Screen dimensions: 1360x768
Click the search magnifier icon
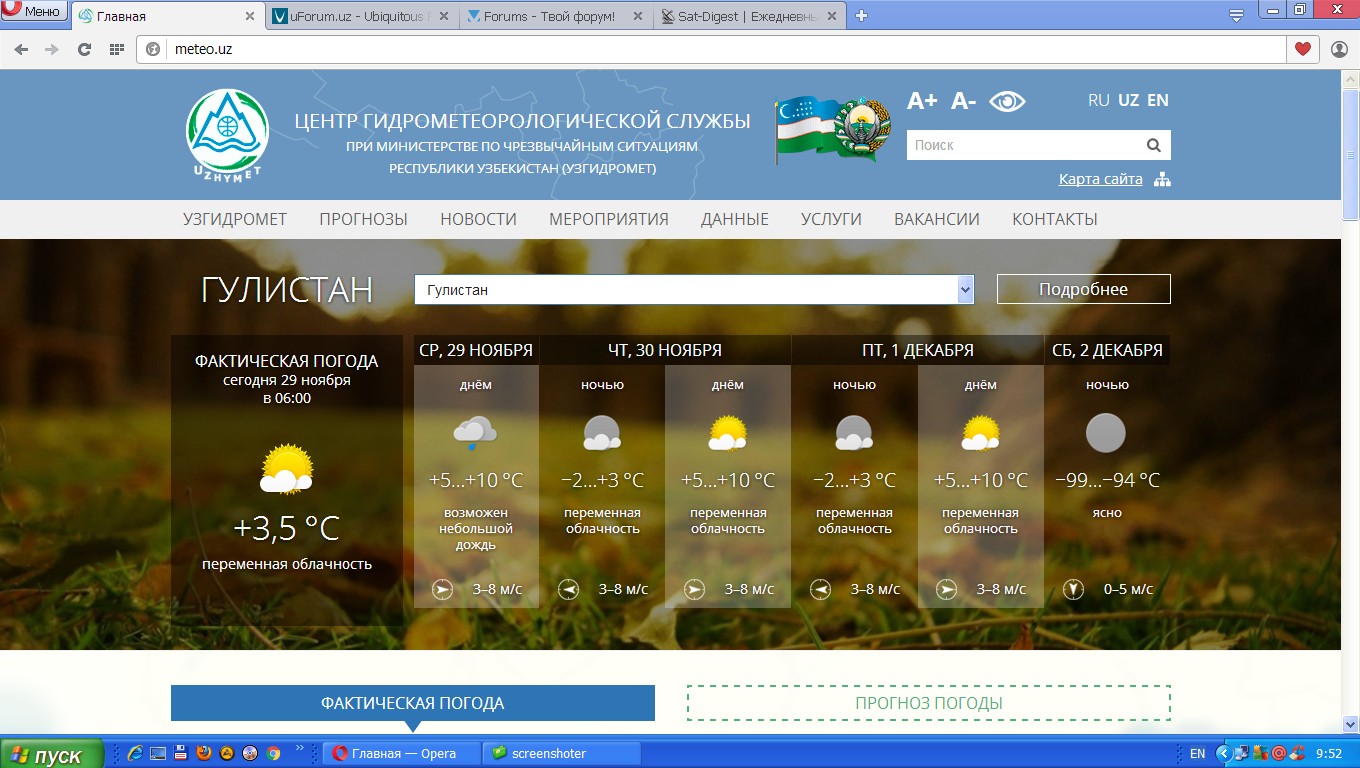(1153, 145)
